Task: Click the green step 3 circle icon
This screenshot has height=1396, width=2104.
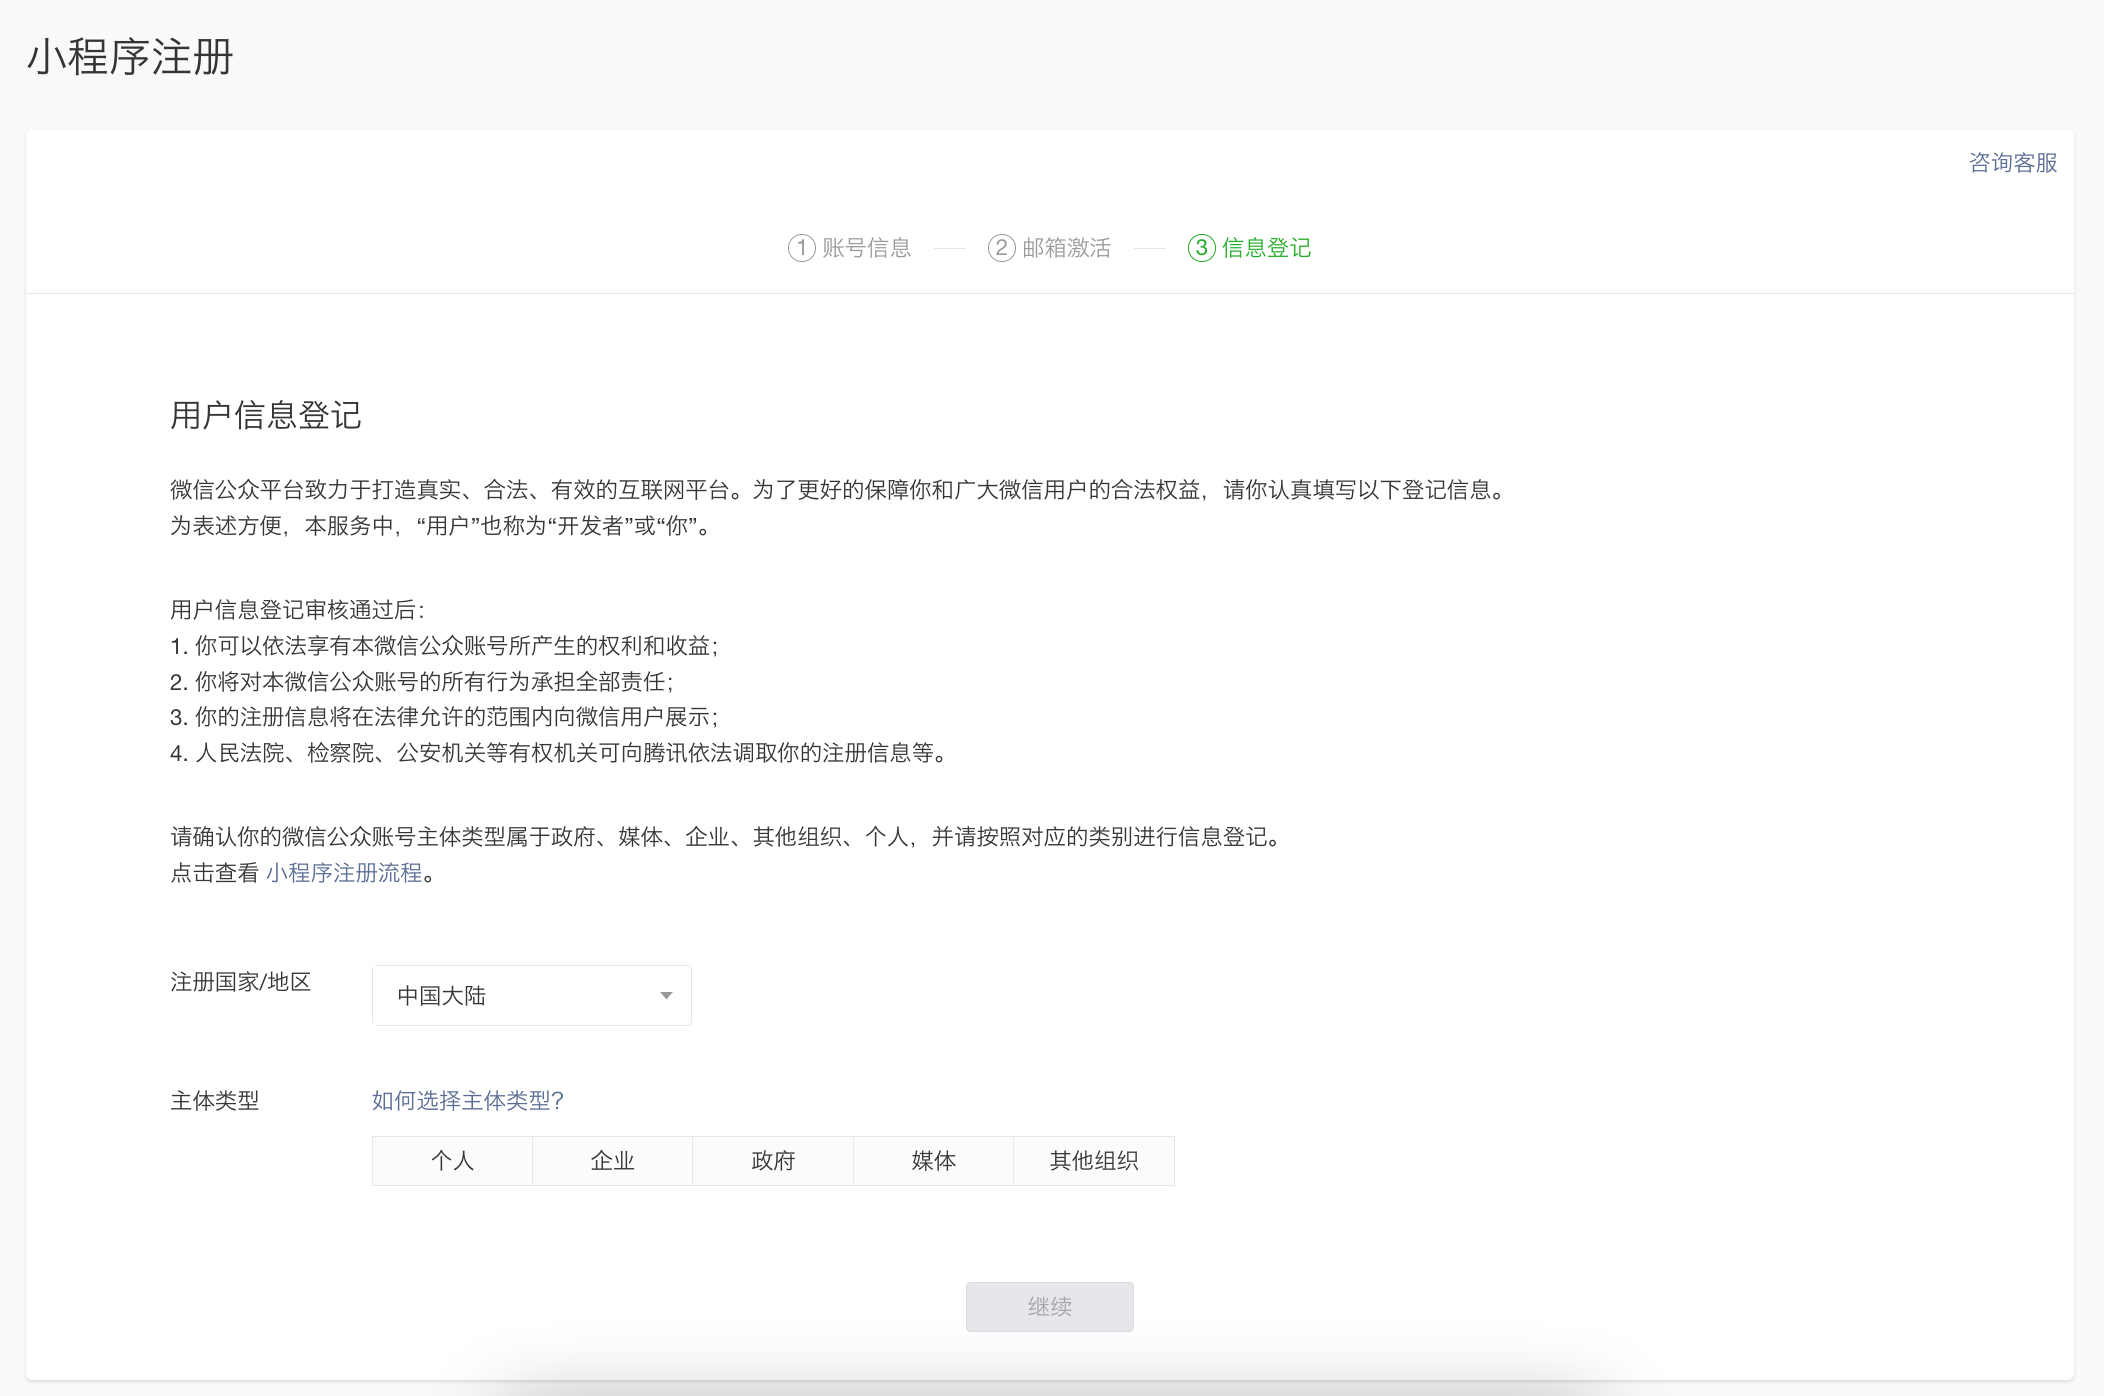Action: pos(1201,248)
